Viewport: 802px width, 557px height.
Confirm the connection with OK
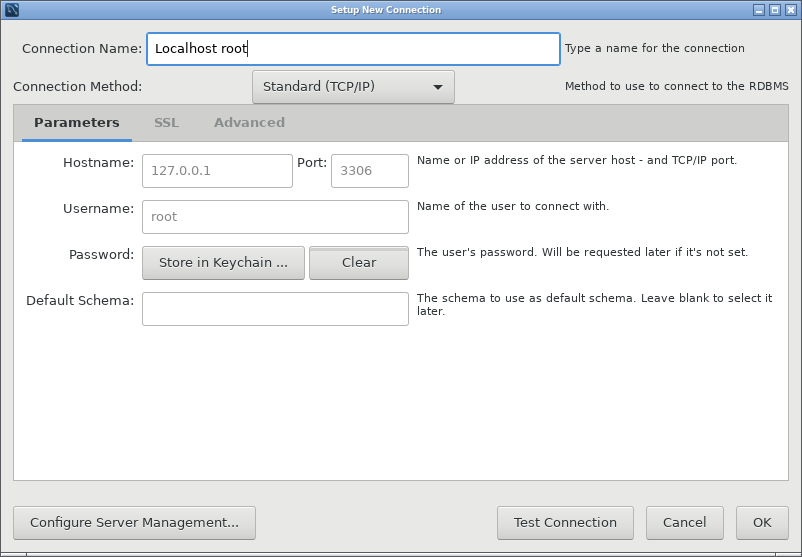pyautogui.click(x=762, y=523)
